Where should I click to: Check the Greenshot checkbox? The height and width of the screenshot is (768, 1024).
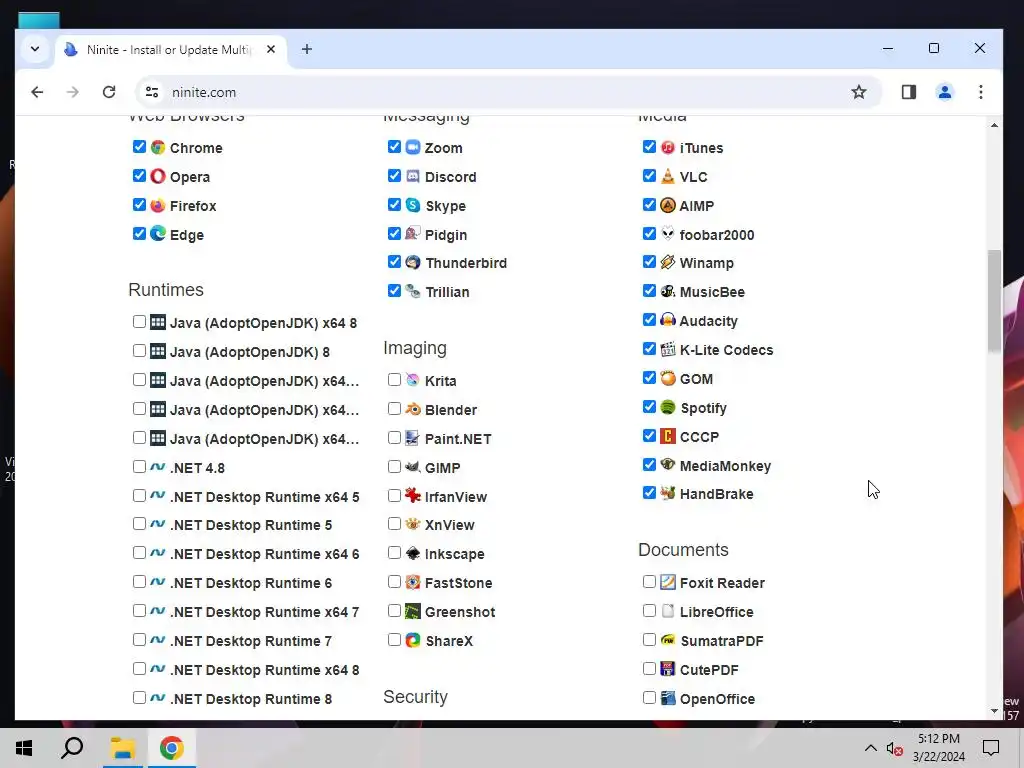394,611
